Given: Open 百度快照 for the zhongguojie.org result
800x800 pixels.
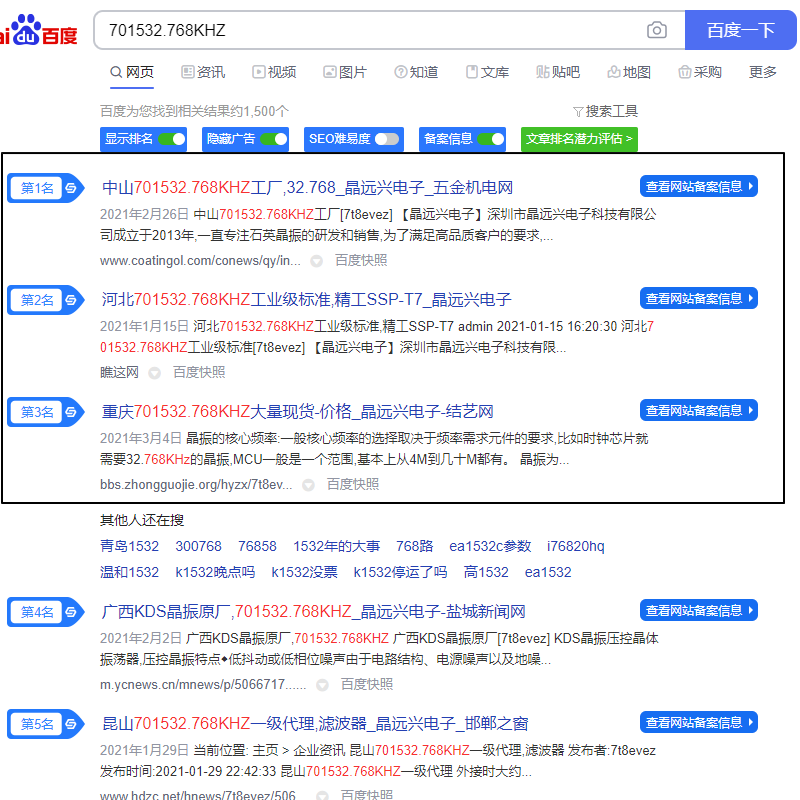Looking at the screenshot, I should click(353, 484).
